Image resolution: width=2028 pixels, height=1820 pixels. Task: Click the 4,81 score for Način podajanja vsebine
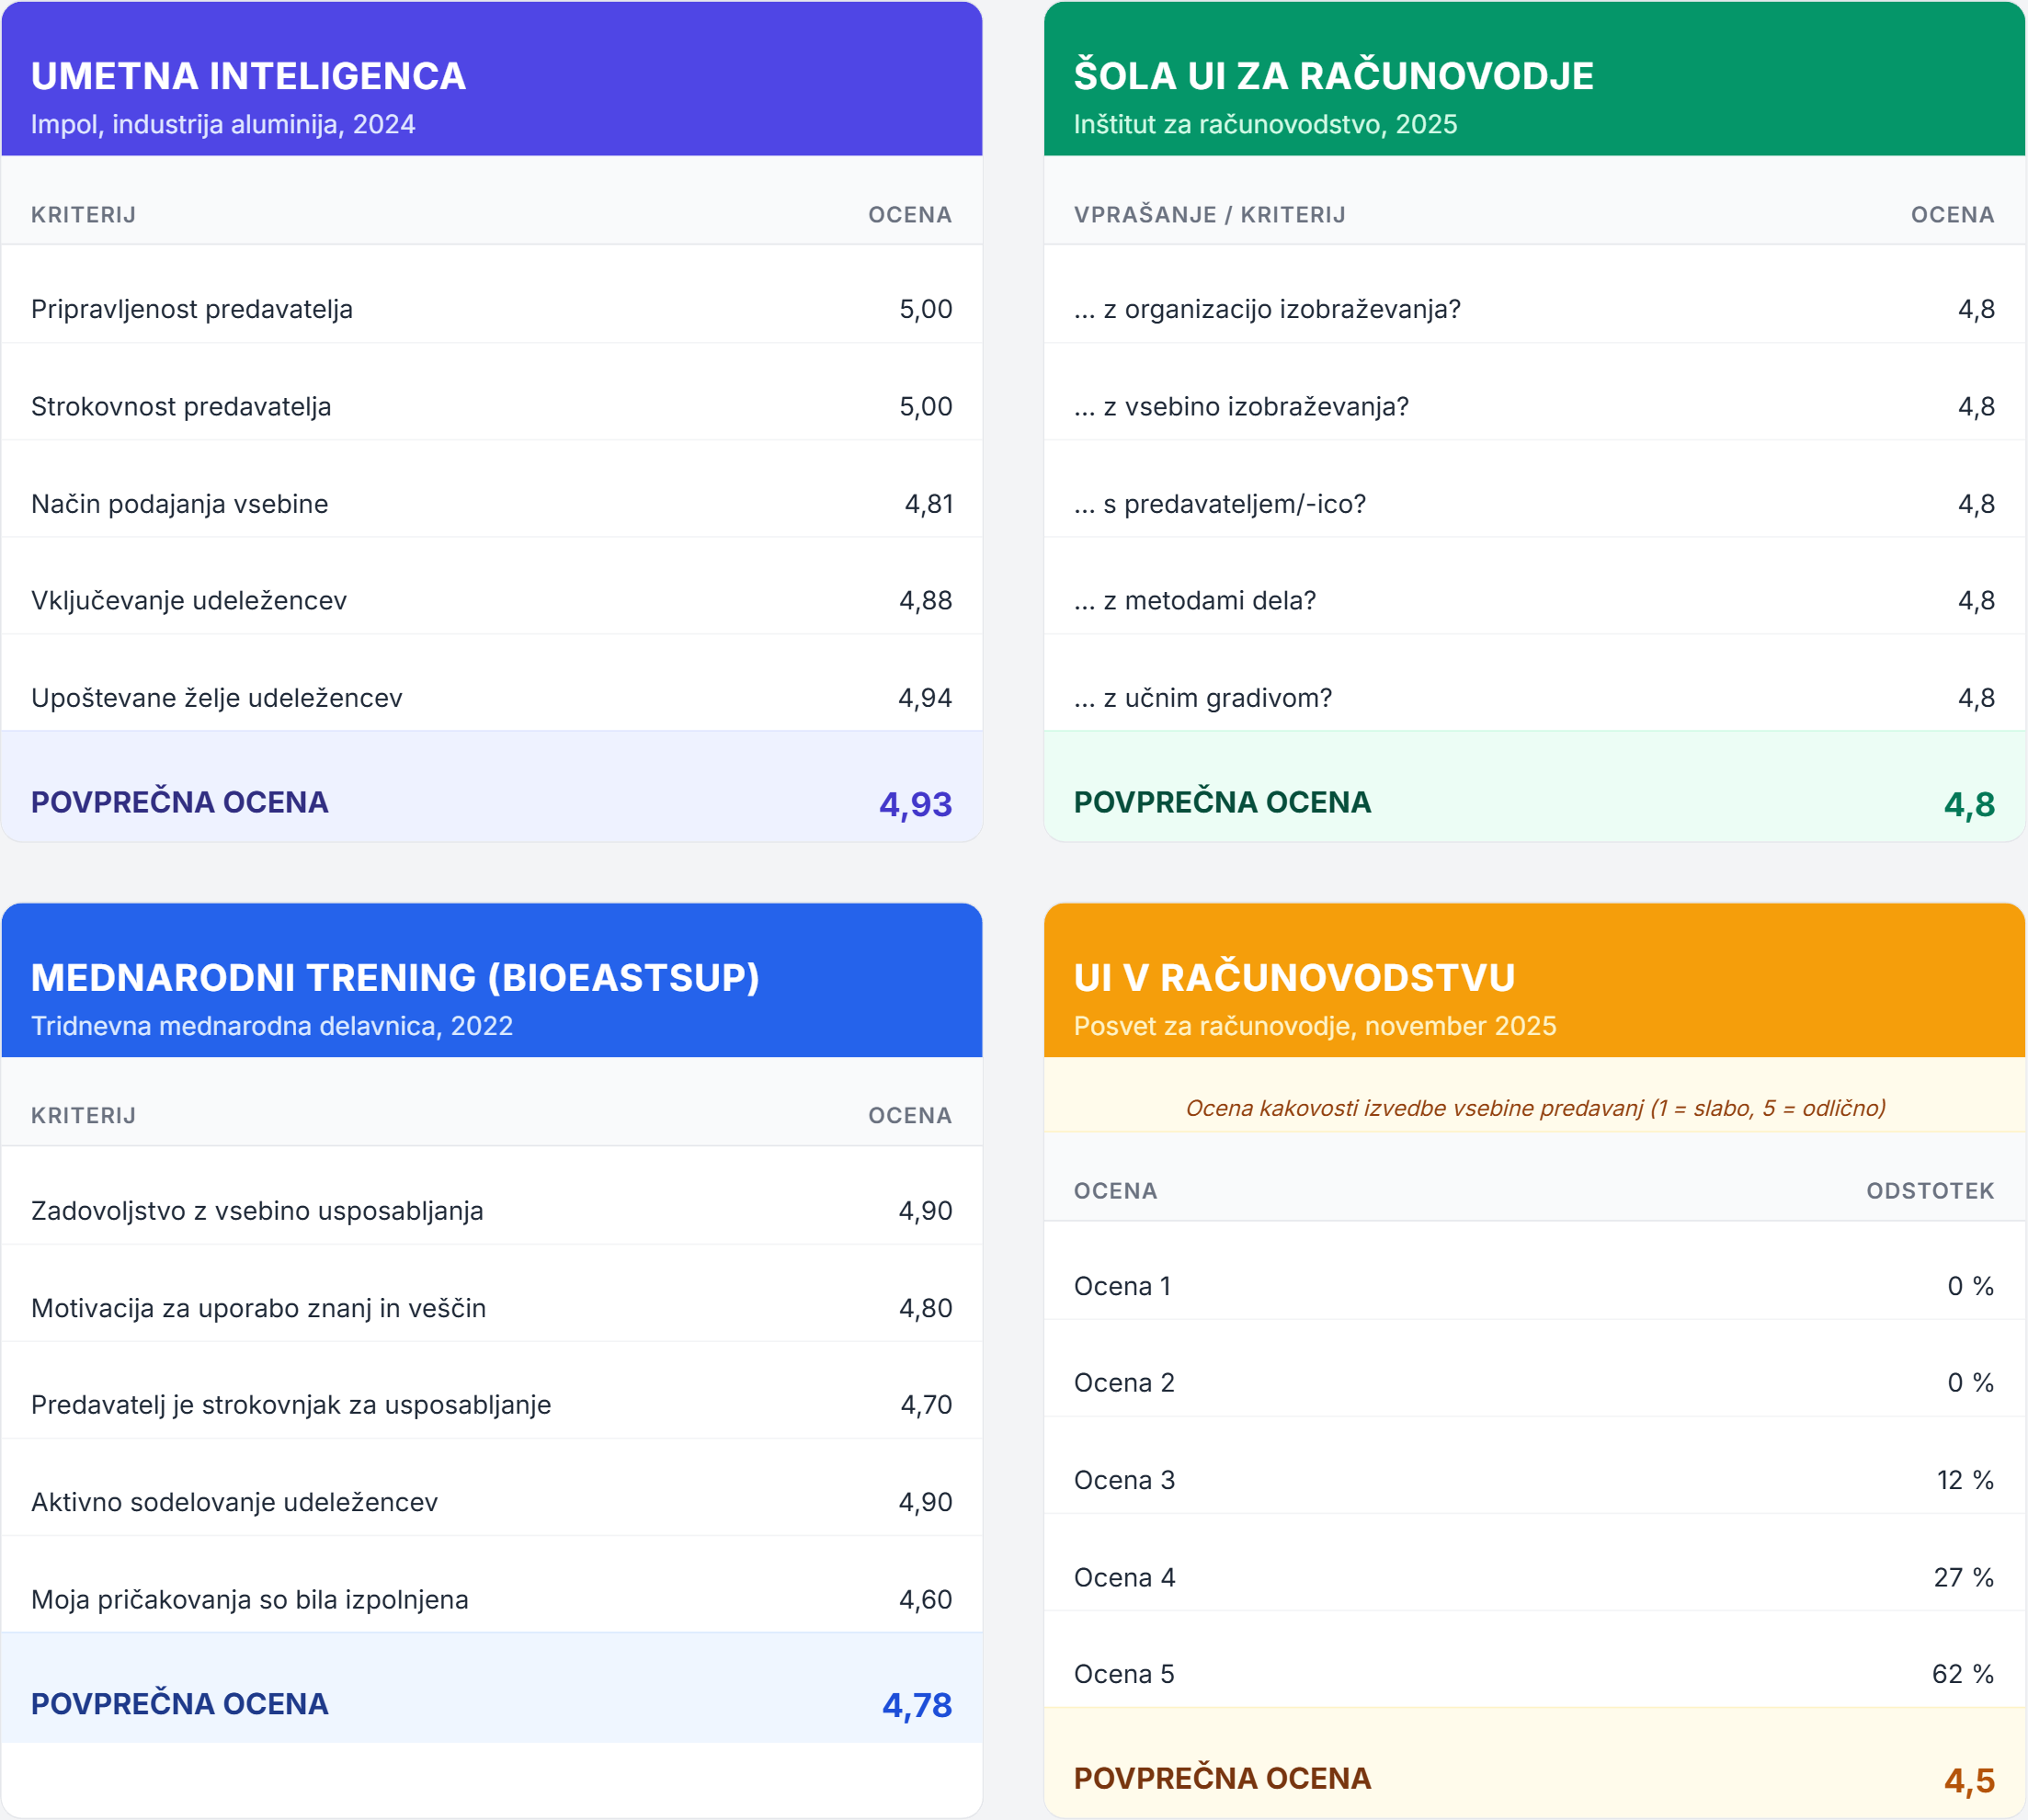pos(928,504)
